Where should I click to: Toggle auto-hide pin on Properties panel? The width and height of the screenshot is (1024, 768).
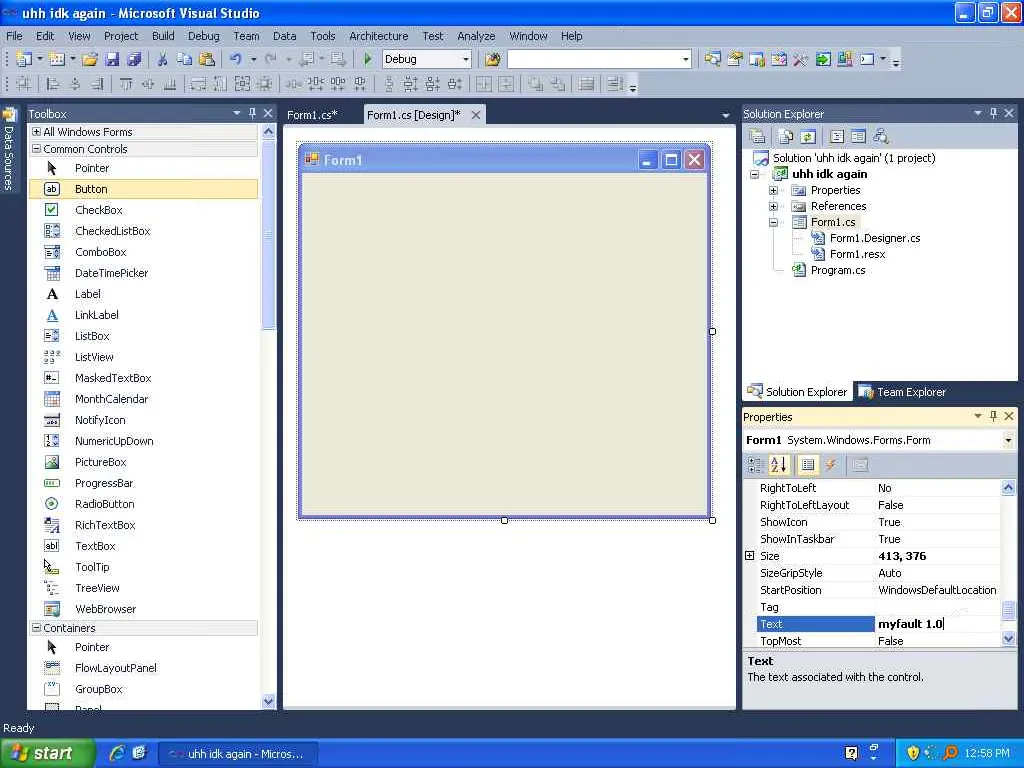click(993, 416)
